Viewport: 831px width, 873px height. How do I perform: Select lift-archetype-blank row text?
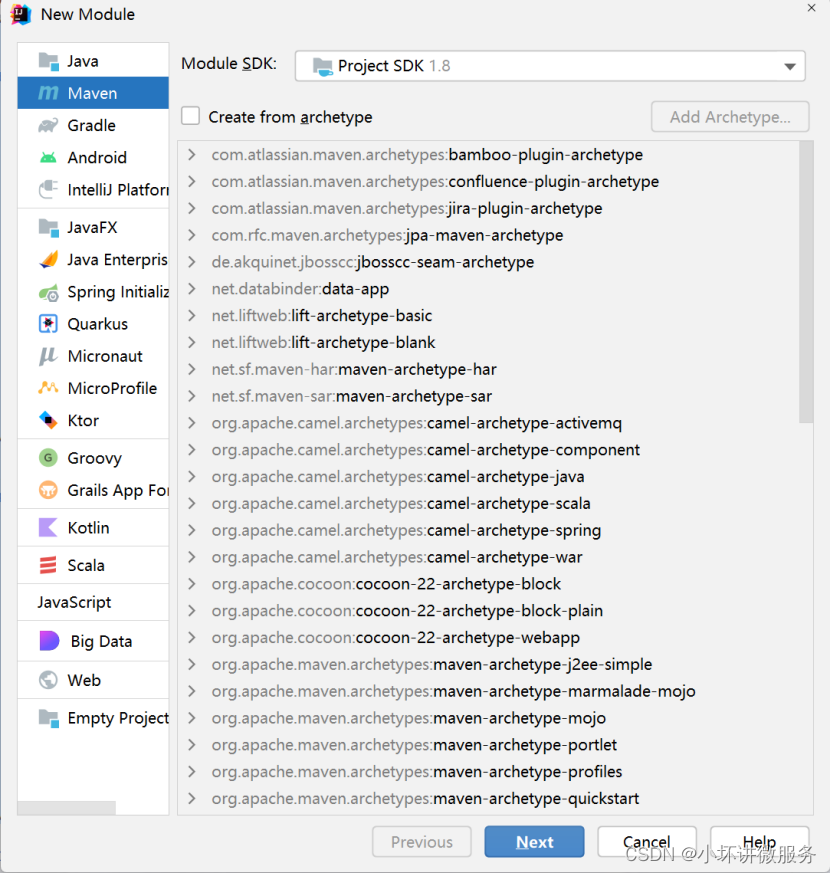[323, 342]
